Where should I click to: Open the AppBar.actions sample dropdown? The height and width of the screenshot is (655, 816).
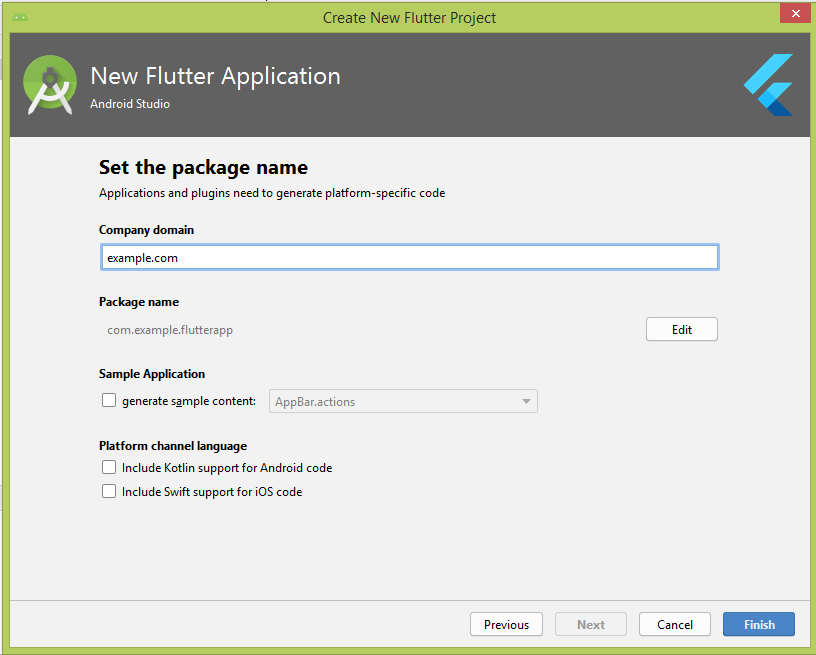click(x=403, y=401)
